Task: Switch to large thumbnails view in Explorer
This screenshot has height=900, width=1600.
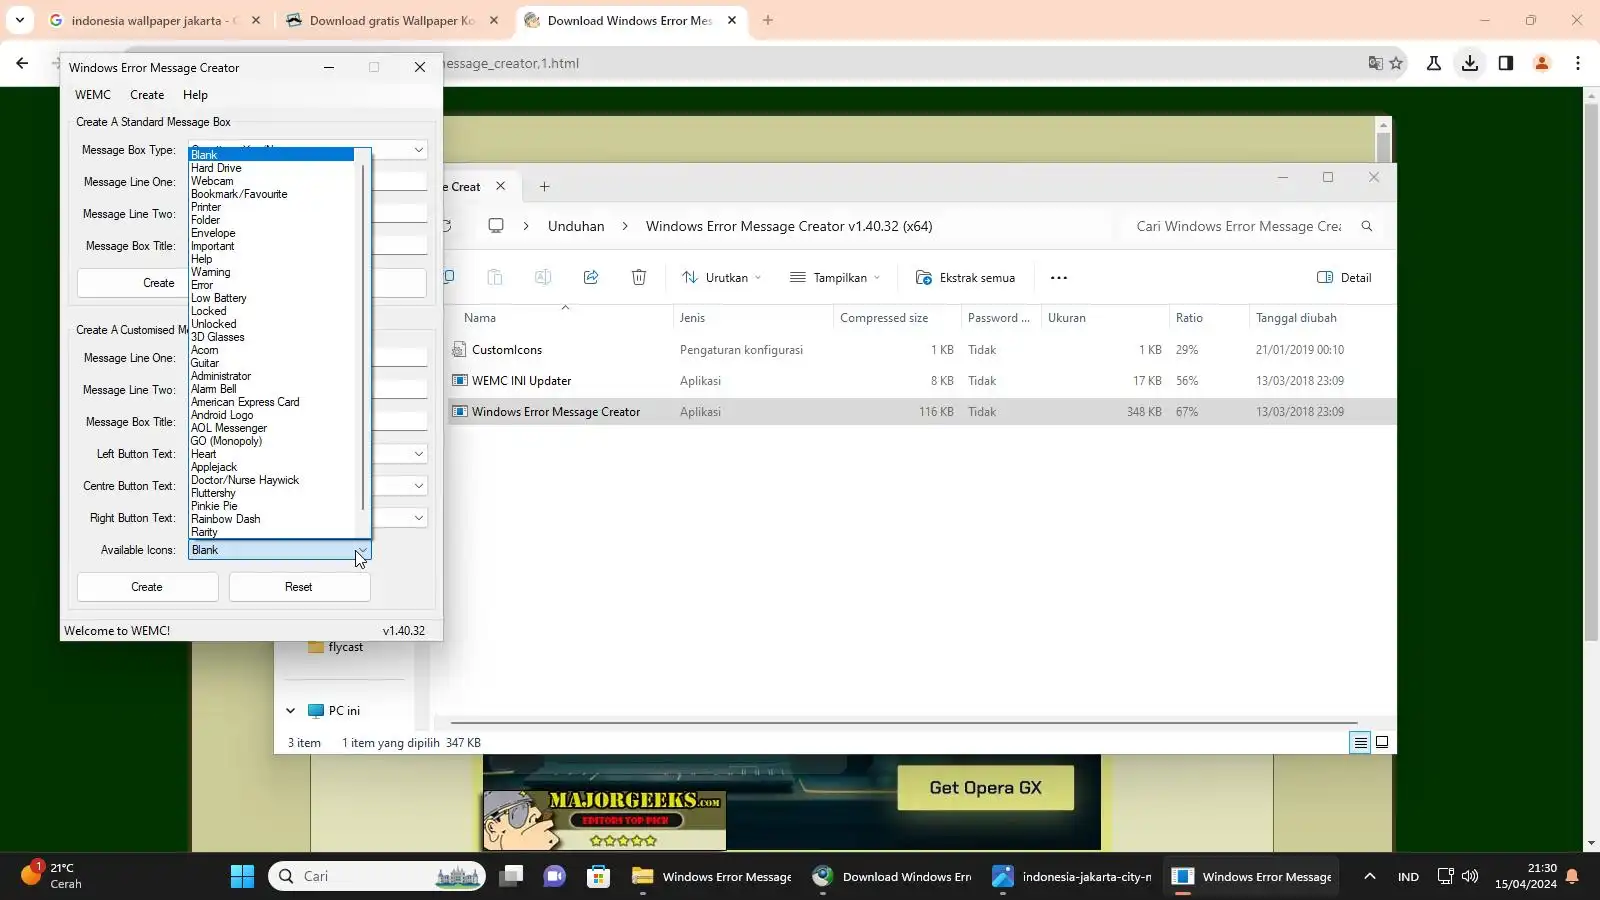Action: [x=1382, y=742]
